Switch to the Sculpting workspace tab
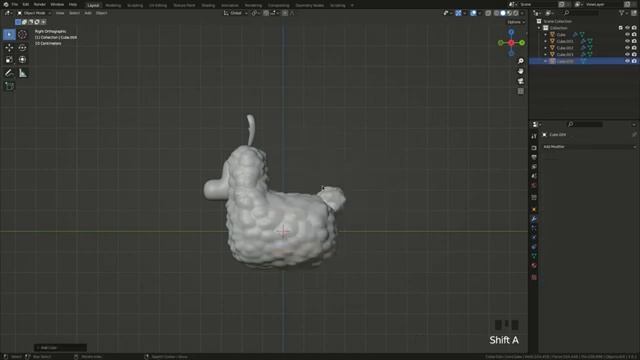Image resolution: width=640 pixels, height=360 pixels. pyautogui.click(x=135, y=6)
